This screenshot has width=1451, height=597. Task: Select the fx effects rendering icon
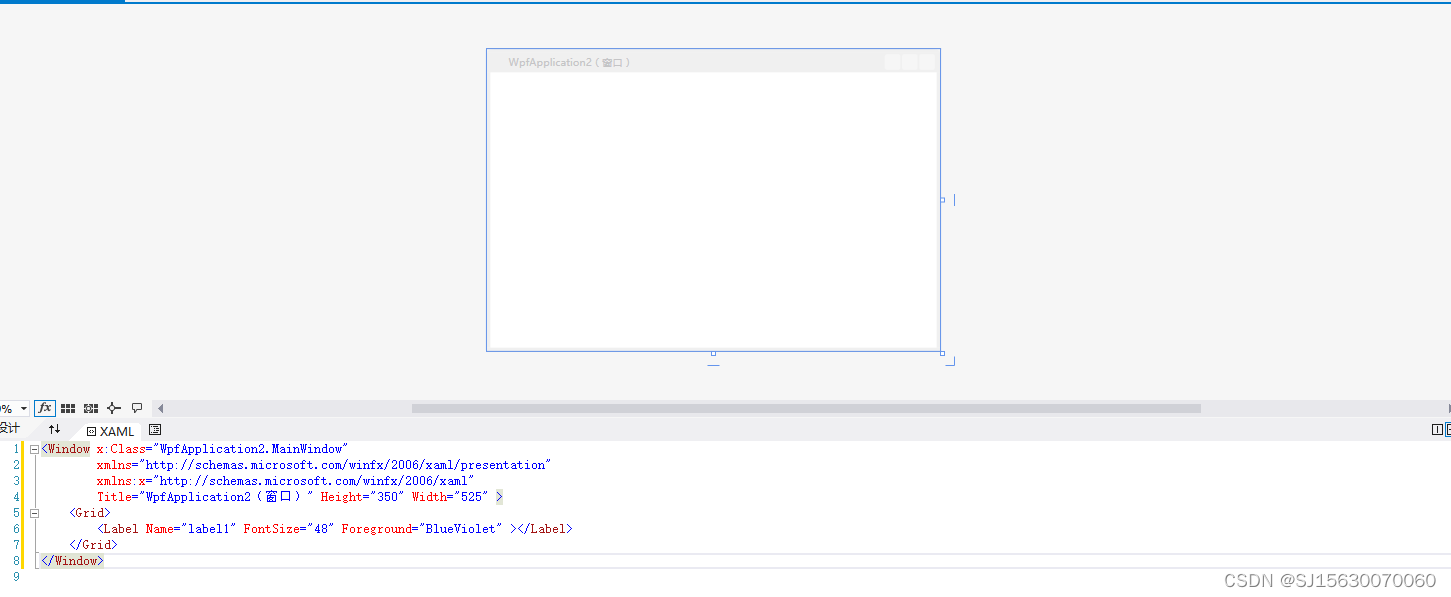click(45, 408)
